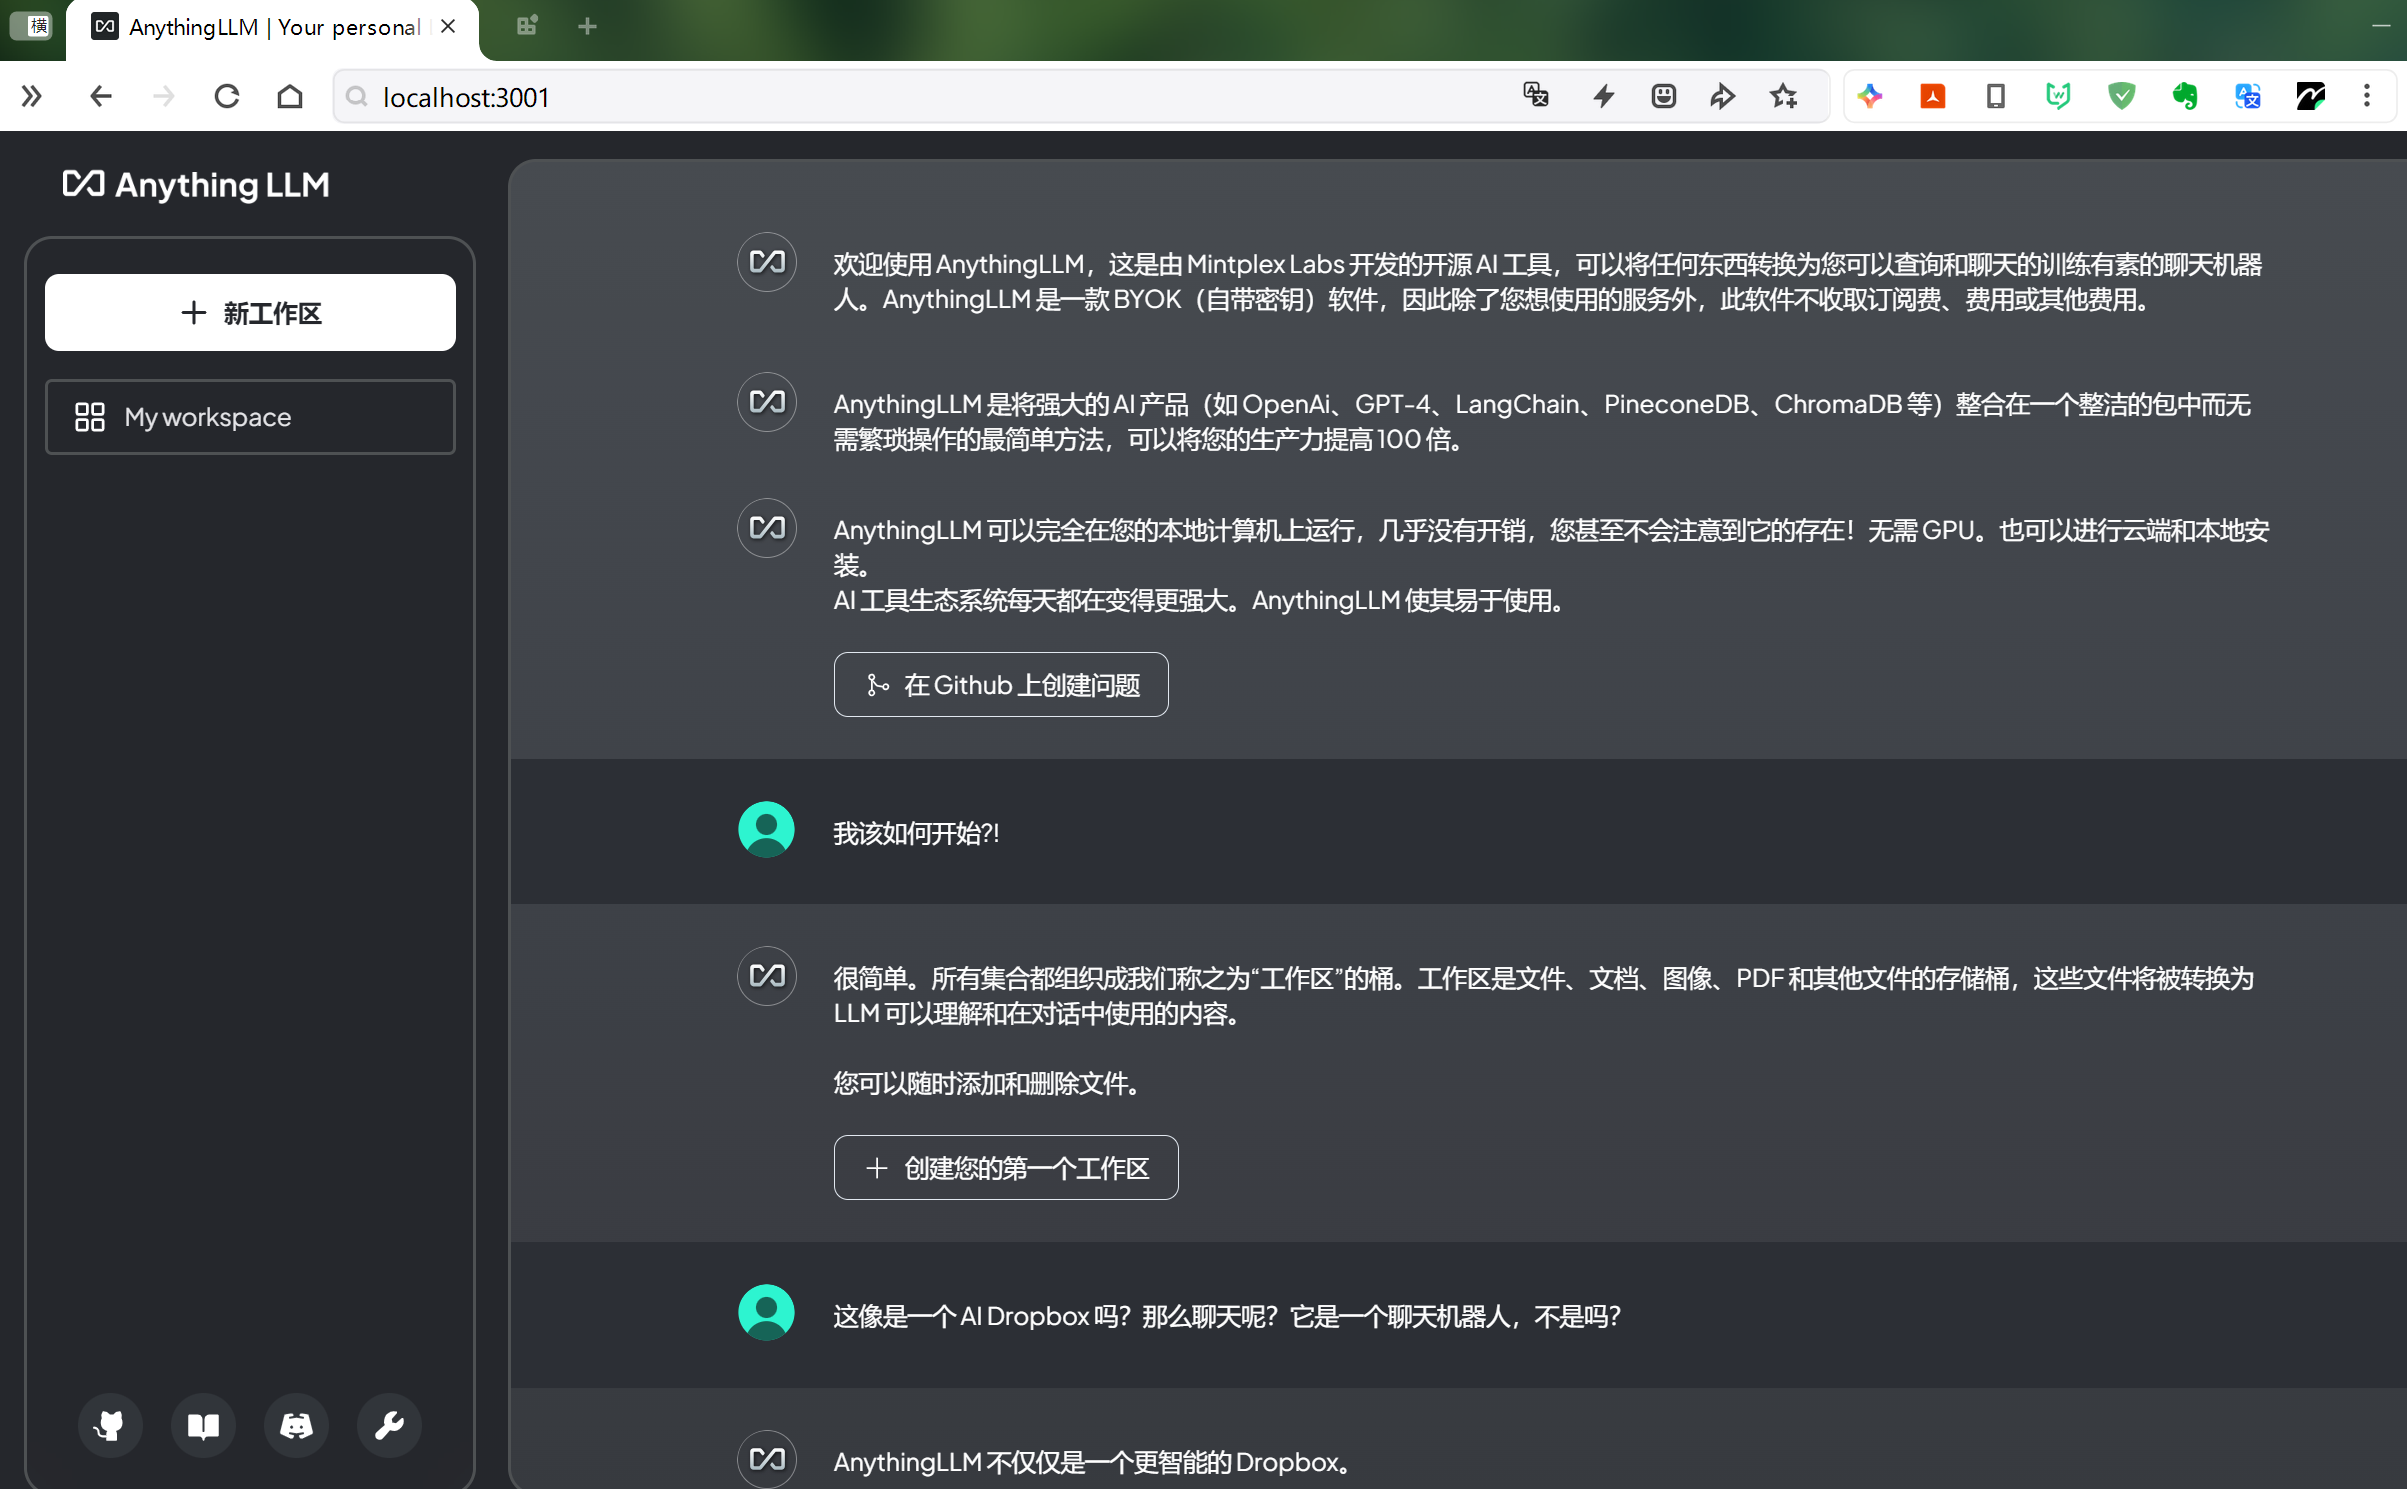Click the message text 我该如何开始?!

click(916, 833)
